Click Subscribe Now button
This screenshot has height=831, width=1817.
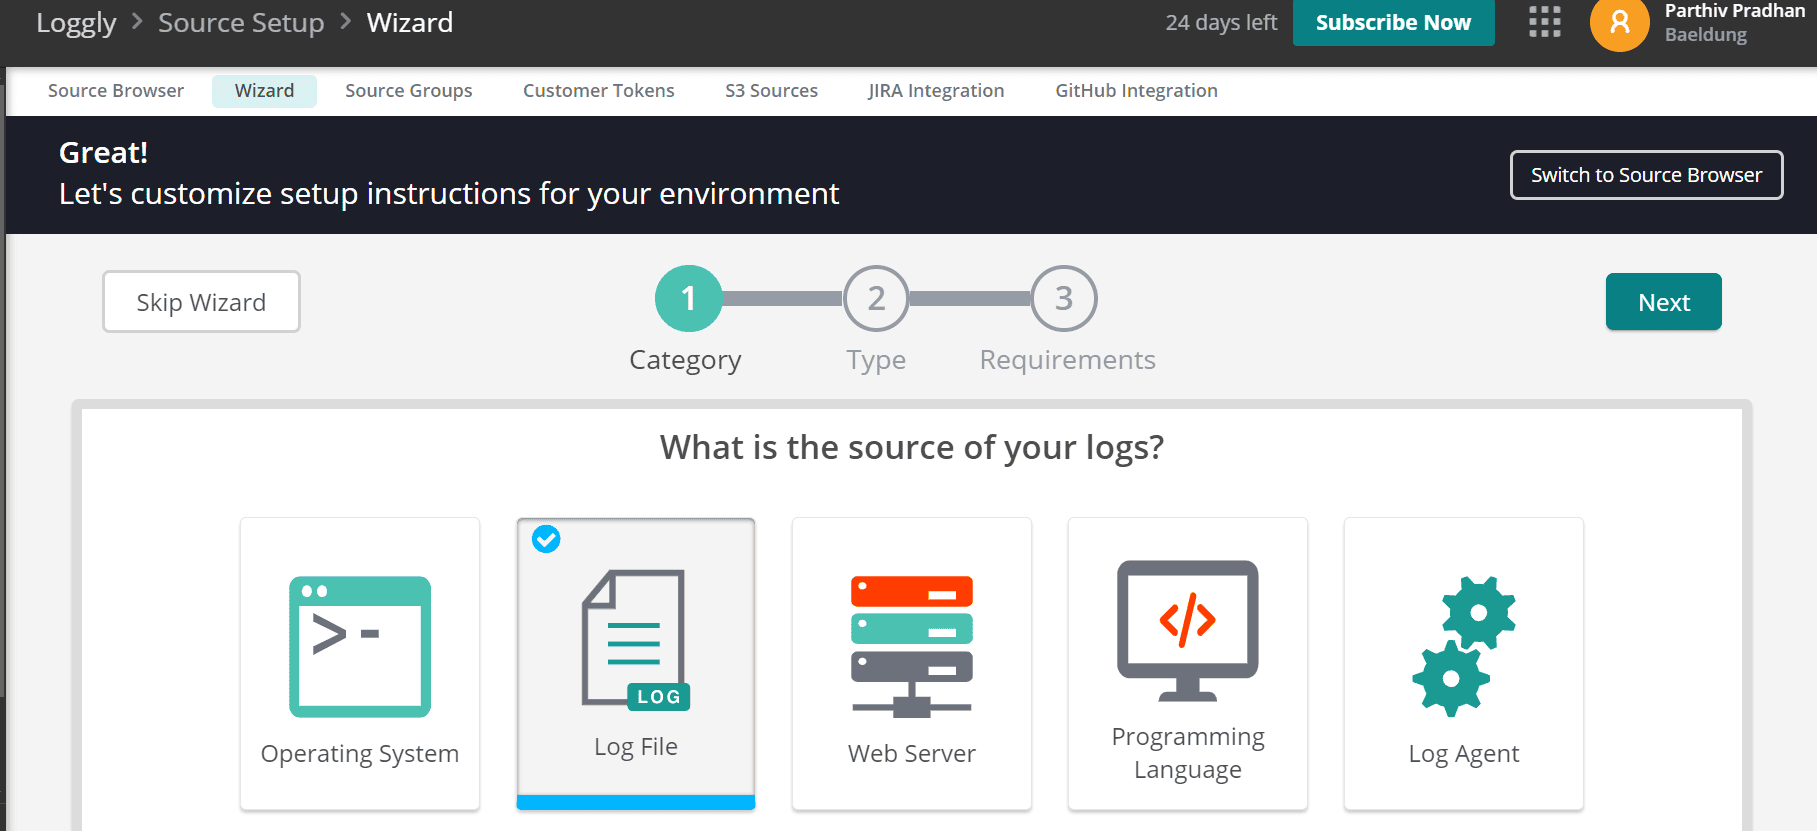[1393, 23]
